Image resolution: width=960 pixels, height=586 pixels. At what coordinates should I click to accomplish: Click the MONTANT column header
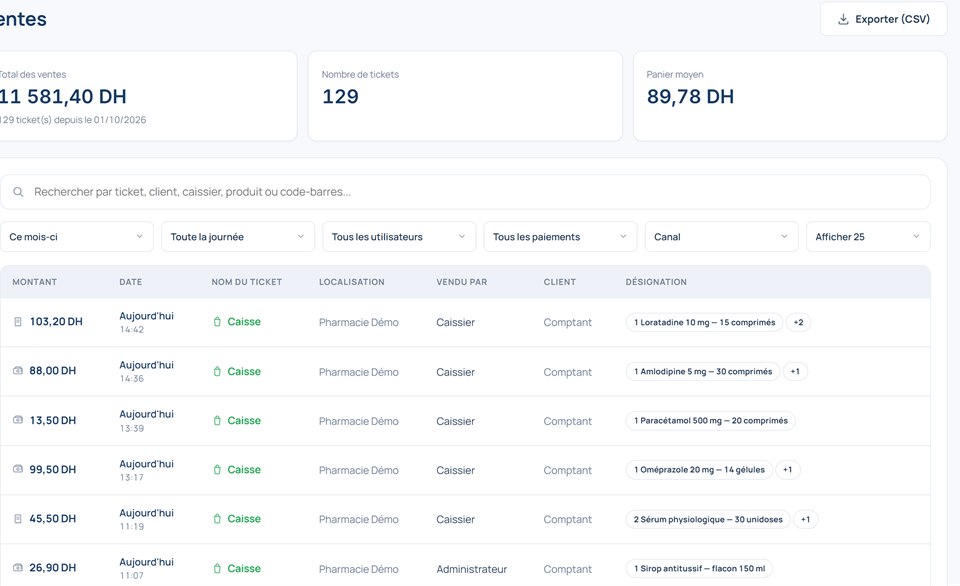click(x=34, y=282)
